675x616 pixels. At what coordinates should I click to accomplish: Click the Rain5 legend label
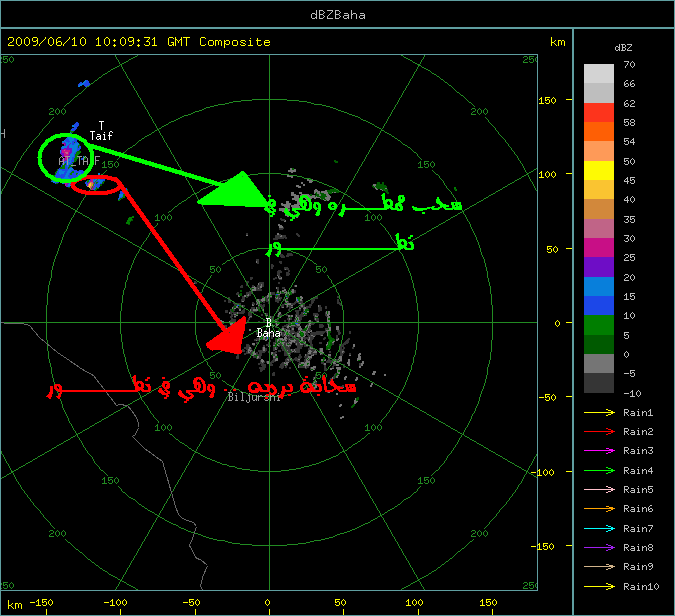click(x=638, y=489)
